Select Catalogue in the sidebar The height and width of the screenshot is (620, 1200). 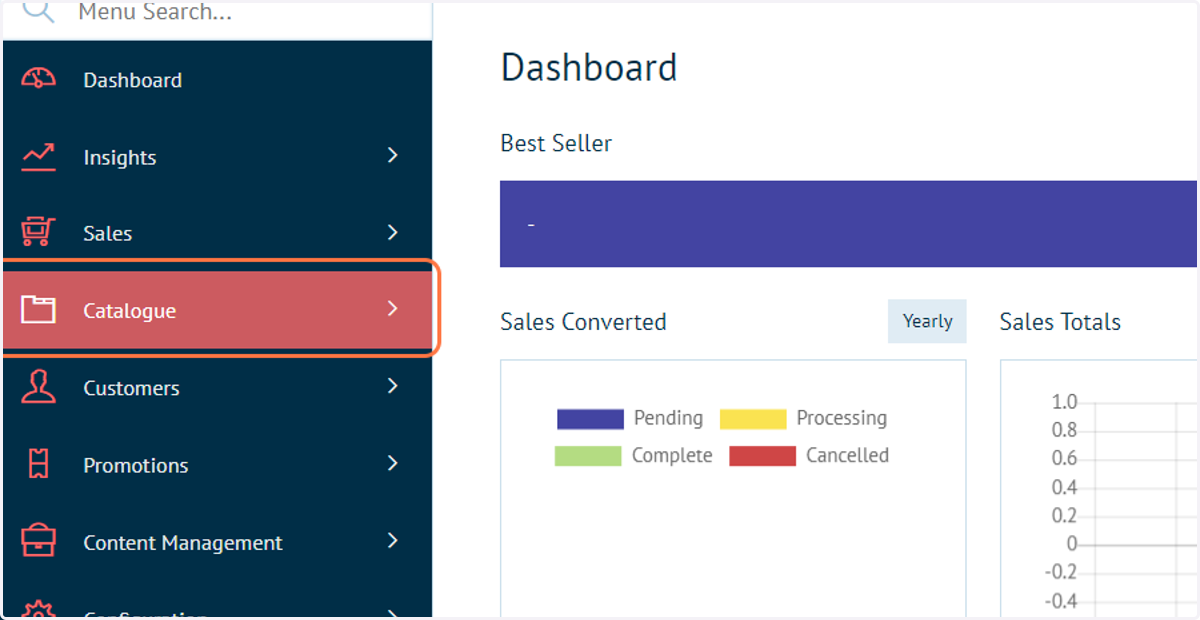pos(217,310)
